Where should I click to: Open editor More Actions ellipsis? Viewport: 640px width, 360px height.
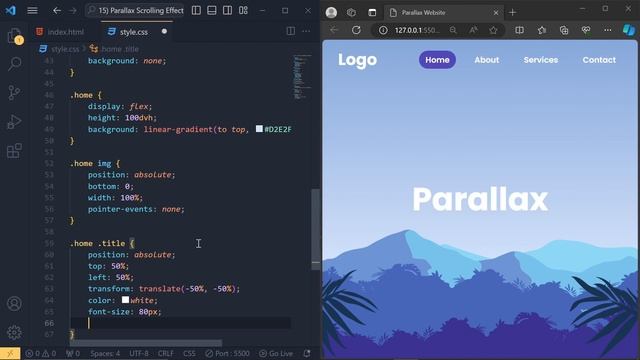pyautogui.click(x=306, y=31)
